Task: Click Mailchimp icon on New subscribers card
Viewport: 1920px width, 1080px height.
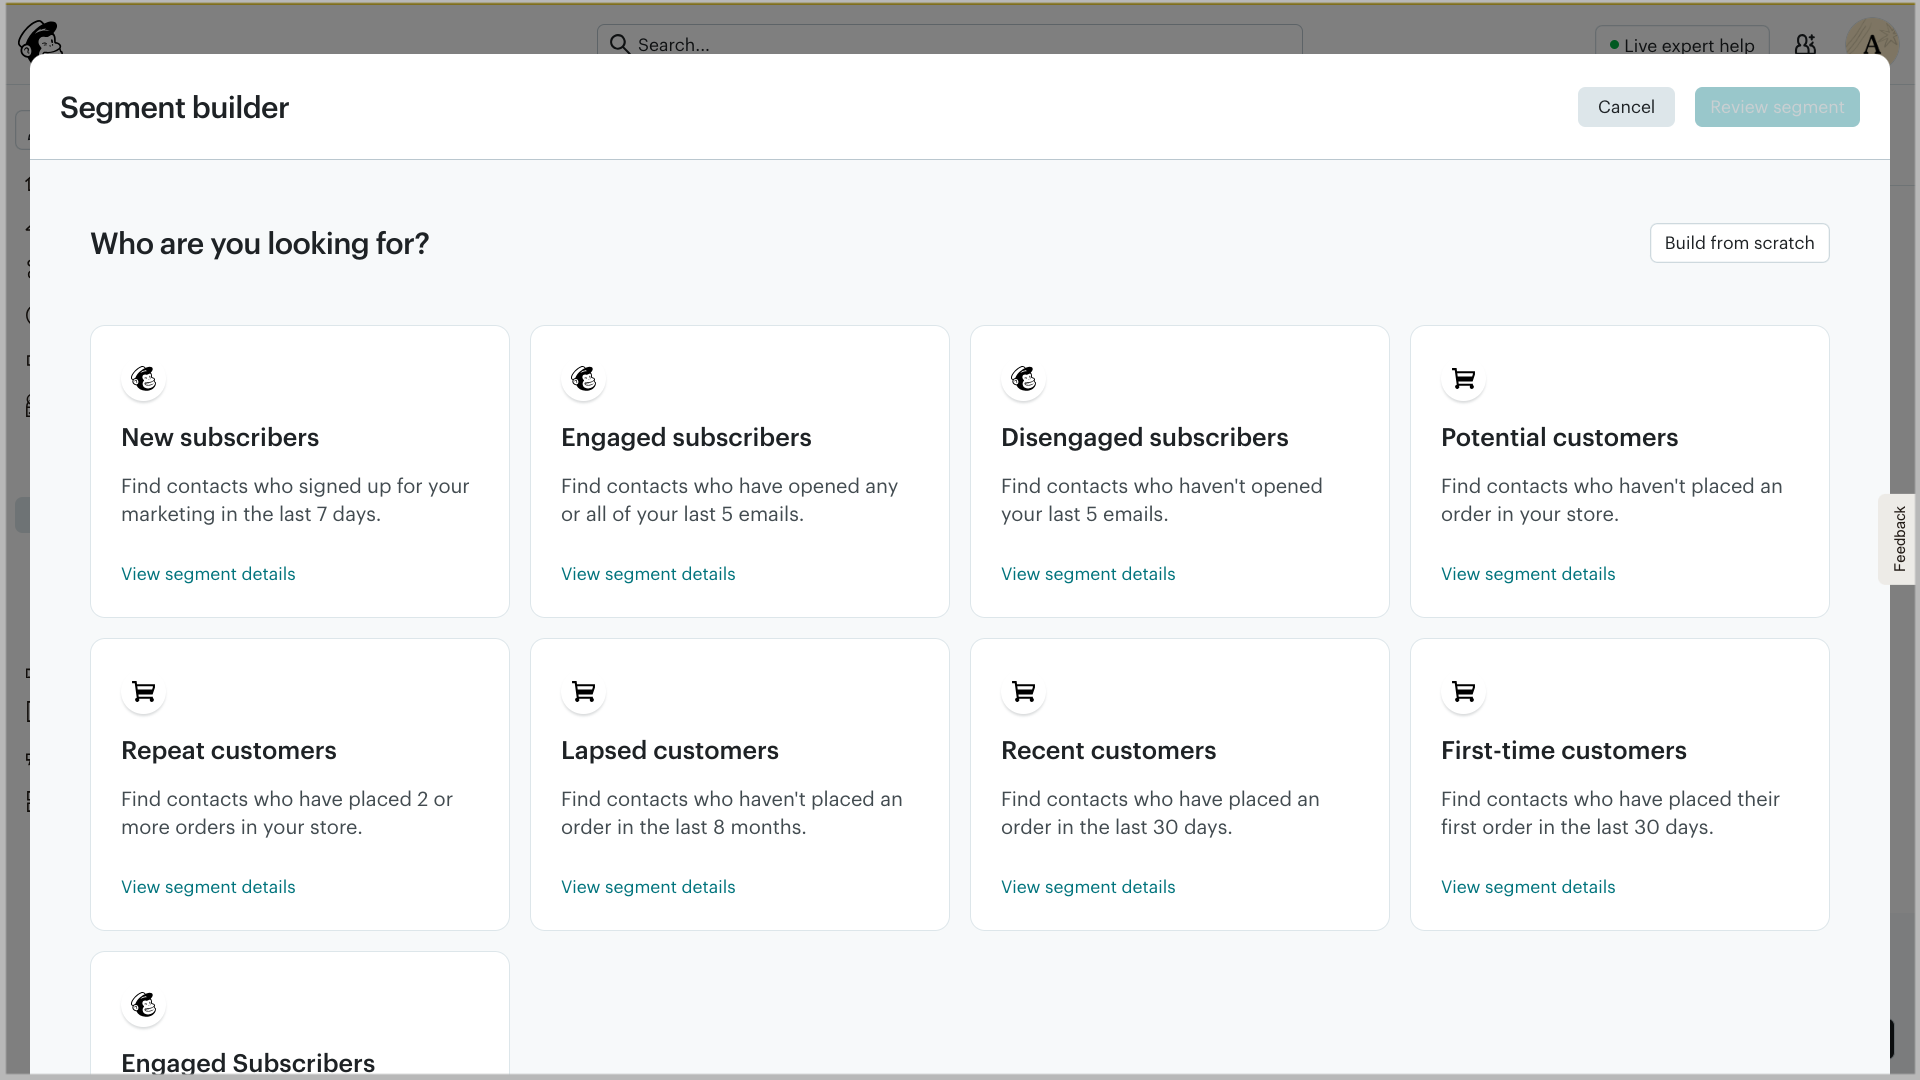Action: 144,379
